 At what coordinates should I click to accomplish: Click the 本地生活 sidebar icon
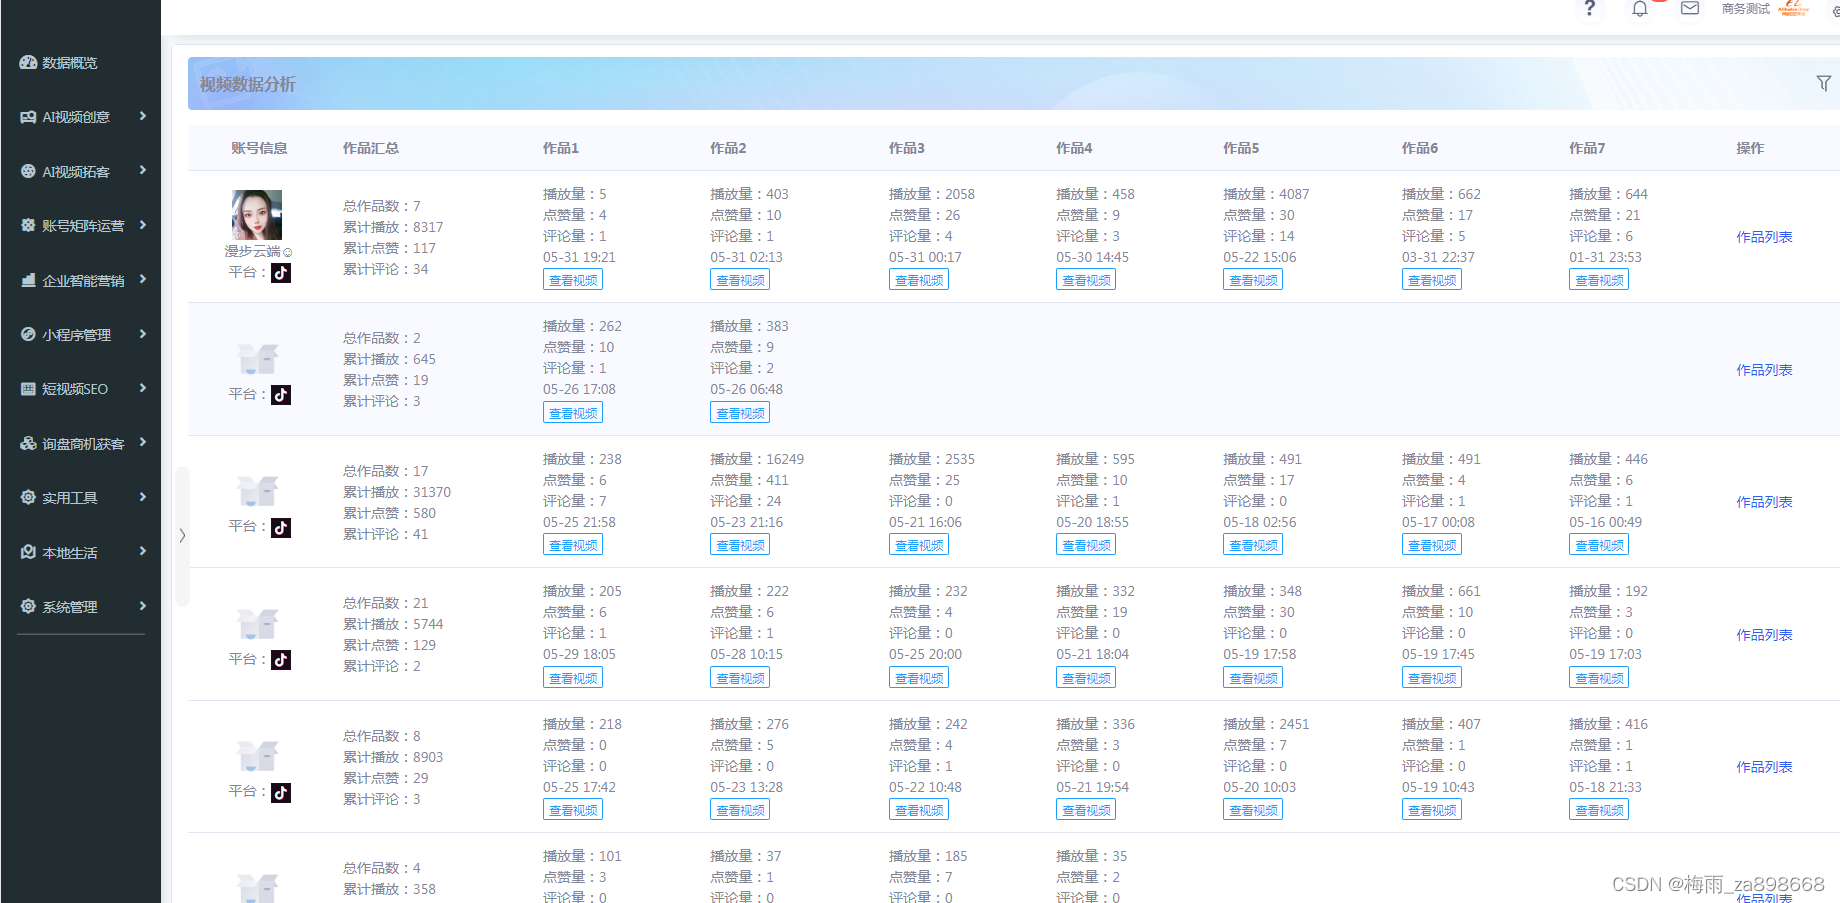click(x=28, y=552)
